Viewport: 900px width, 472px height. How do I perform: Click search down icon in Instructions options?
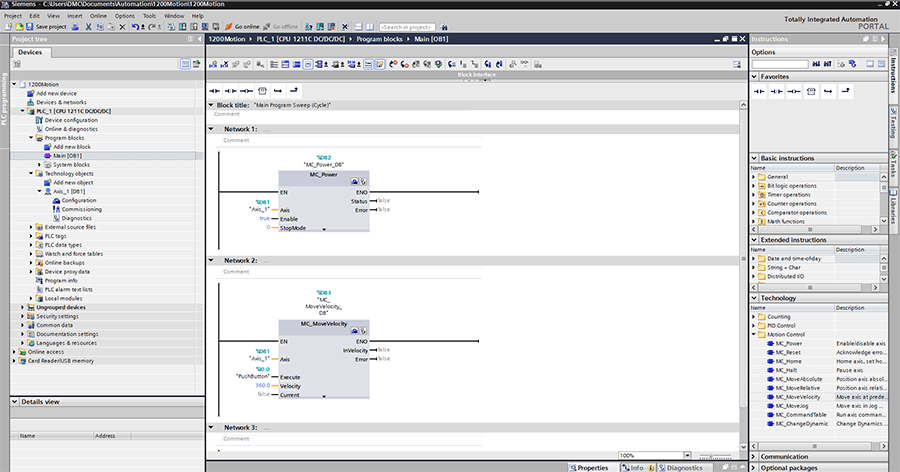click(x=816, y=64)
